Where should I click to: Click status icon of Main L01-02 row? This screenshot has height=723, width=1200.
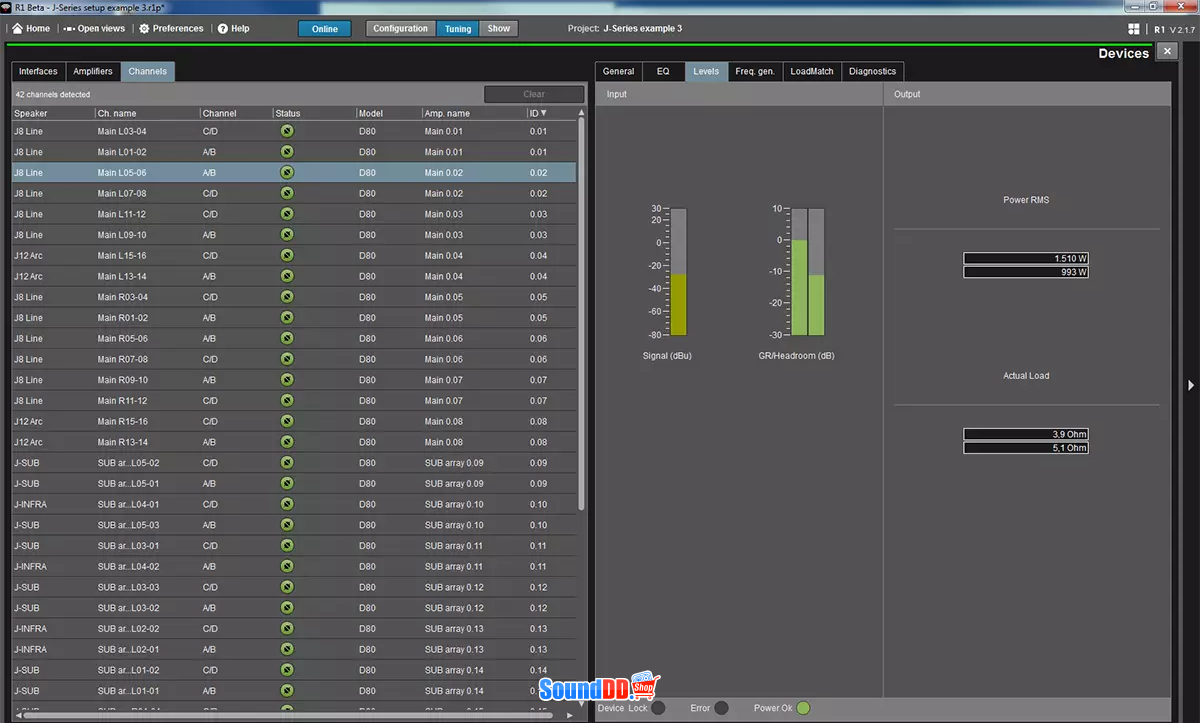click(287, 152)
